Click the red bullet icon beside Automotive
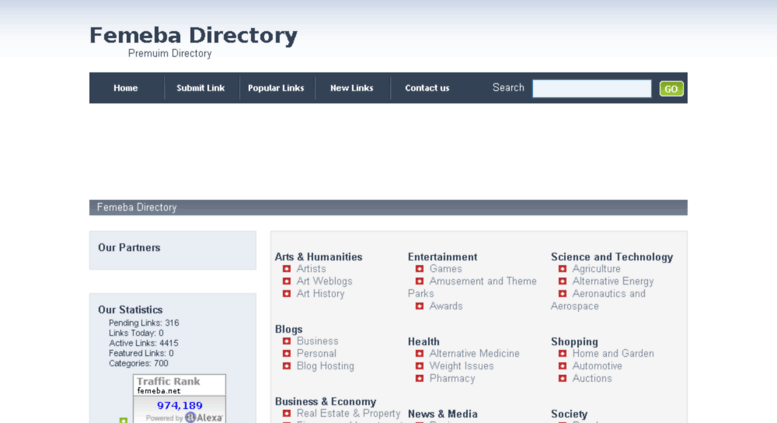The height and width of the screenshot is (423, 777). click(x=562, y=366)
